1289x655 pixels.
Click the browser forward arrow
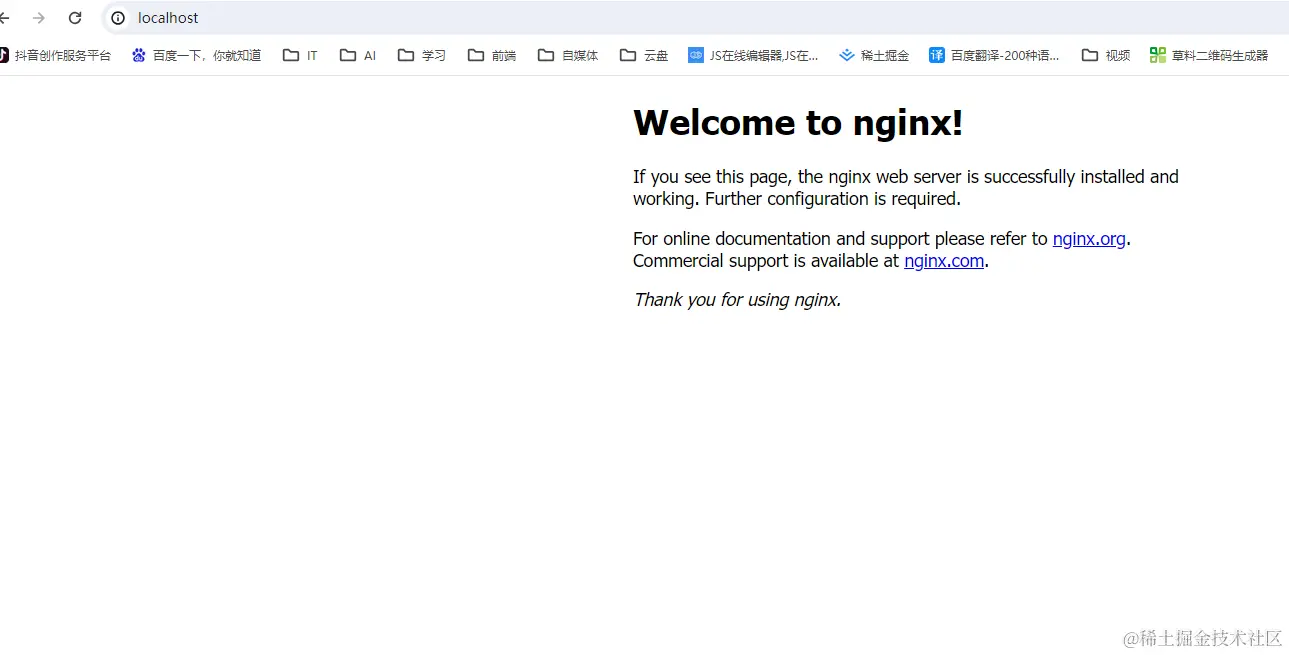pyautogui.click(x=39, y=18)
